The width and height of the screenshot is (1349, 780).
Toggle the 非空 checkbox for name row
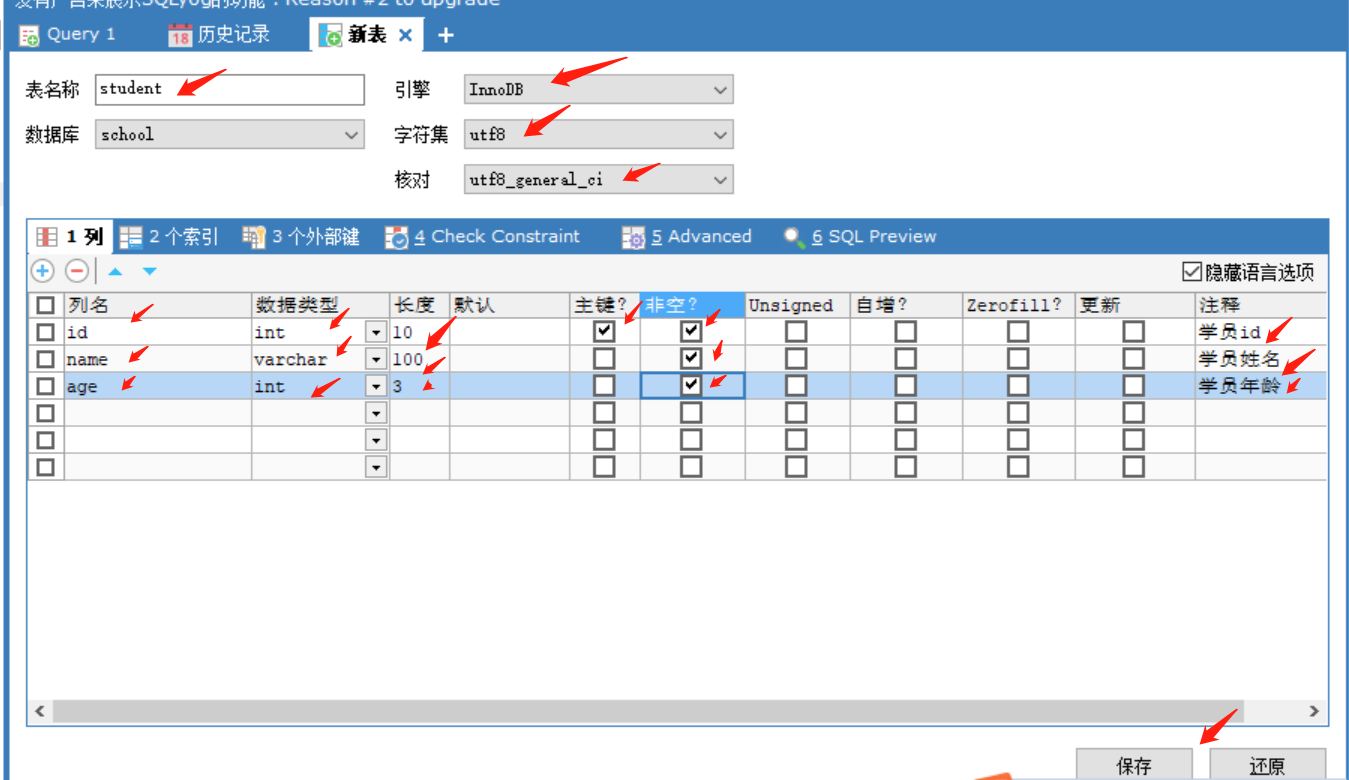point(691,358)
